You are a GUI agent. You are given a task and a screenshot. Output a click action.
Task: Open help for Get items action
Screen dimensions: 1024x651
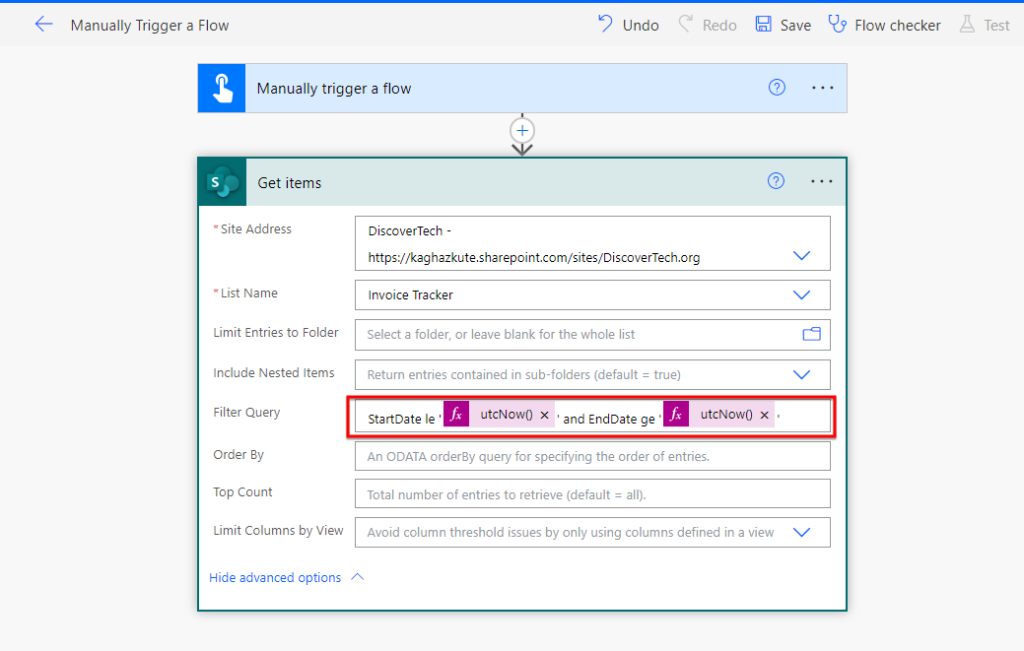pyautogui.click(x=776, y=181)
